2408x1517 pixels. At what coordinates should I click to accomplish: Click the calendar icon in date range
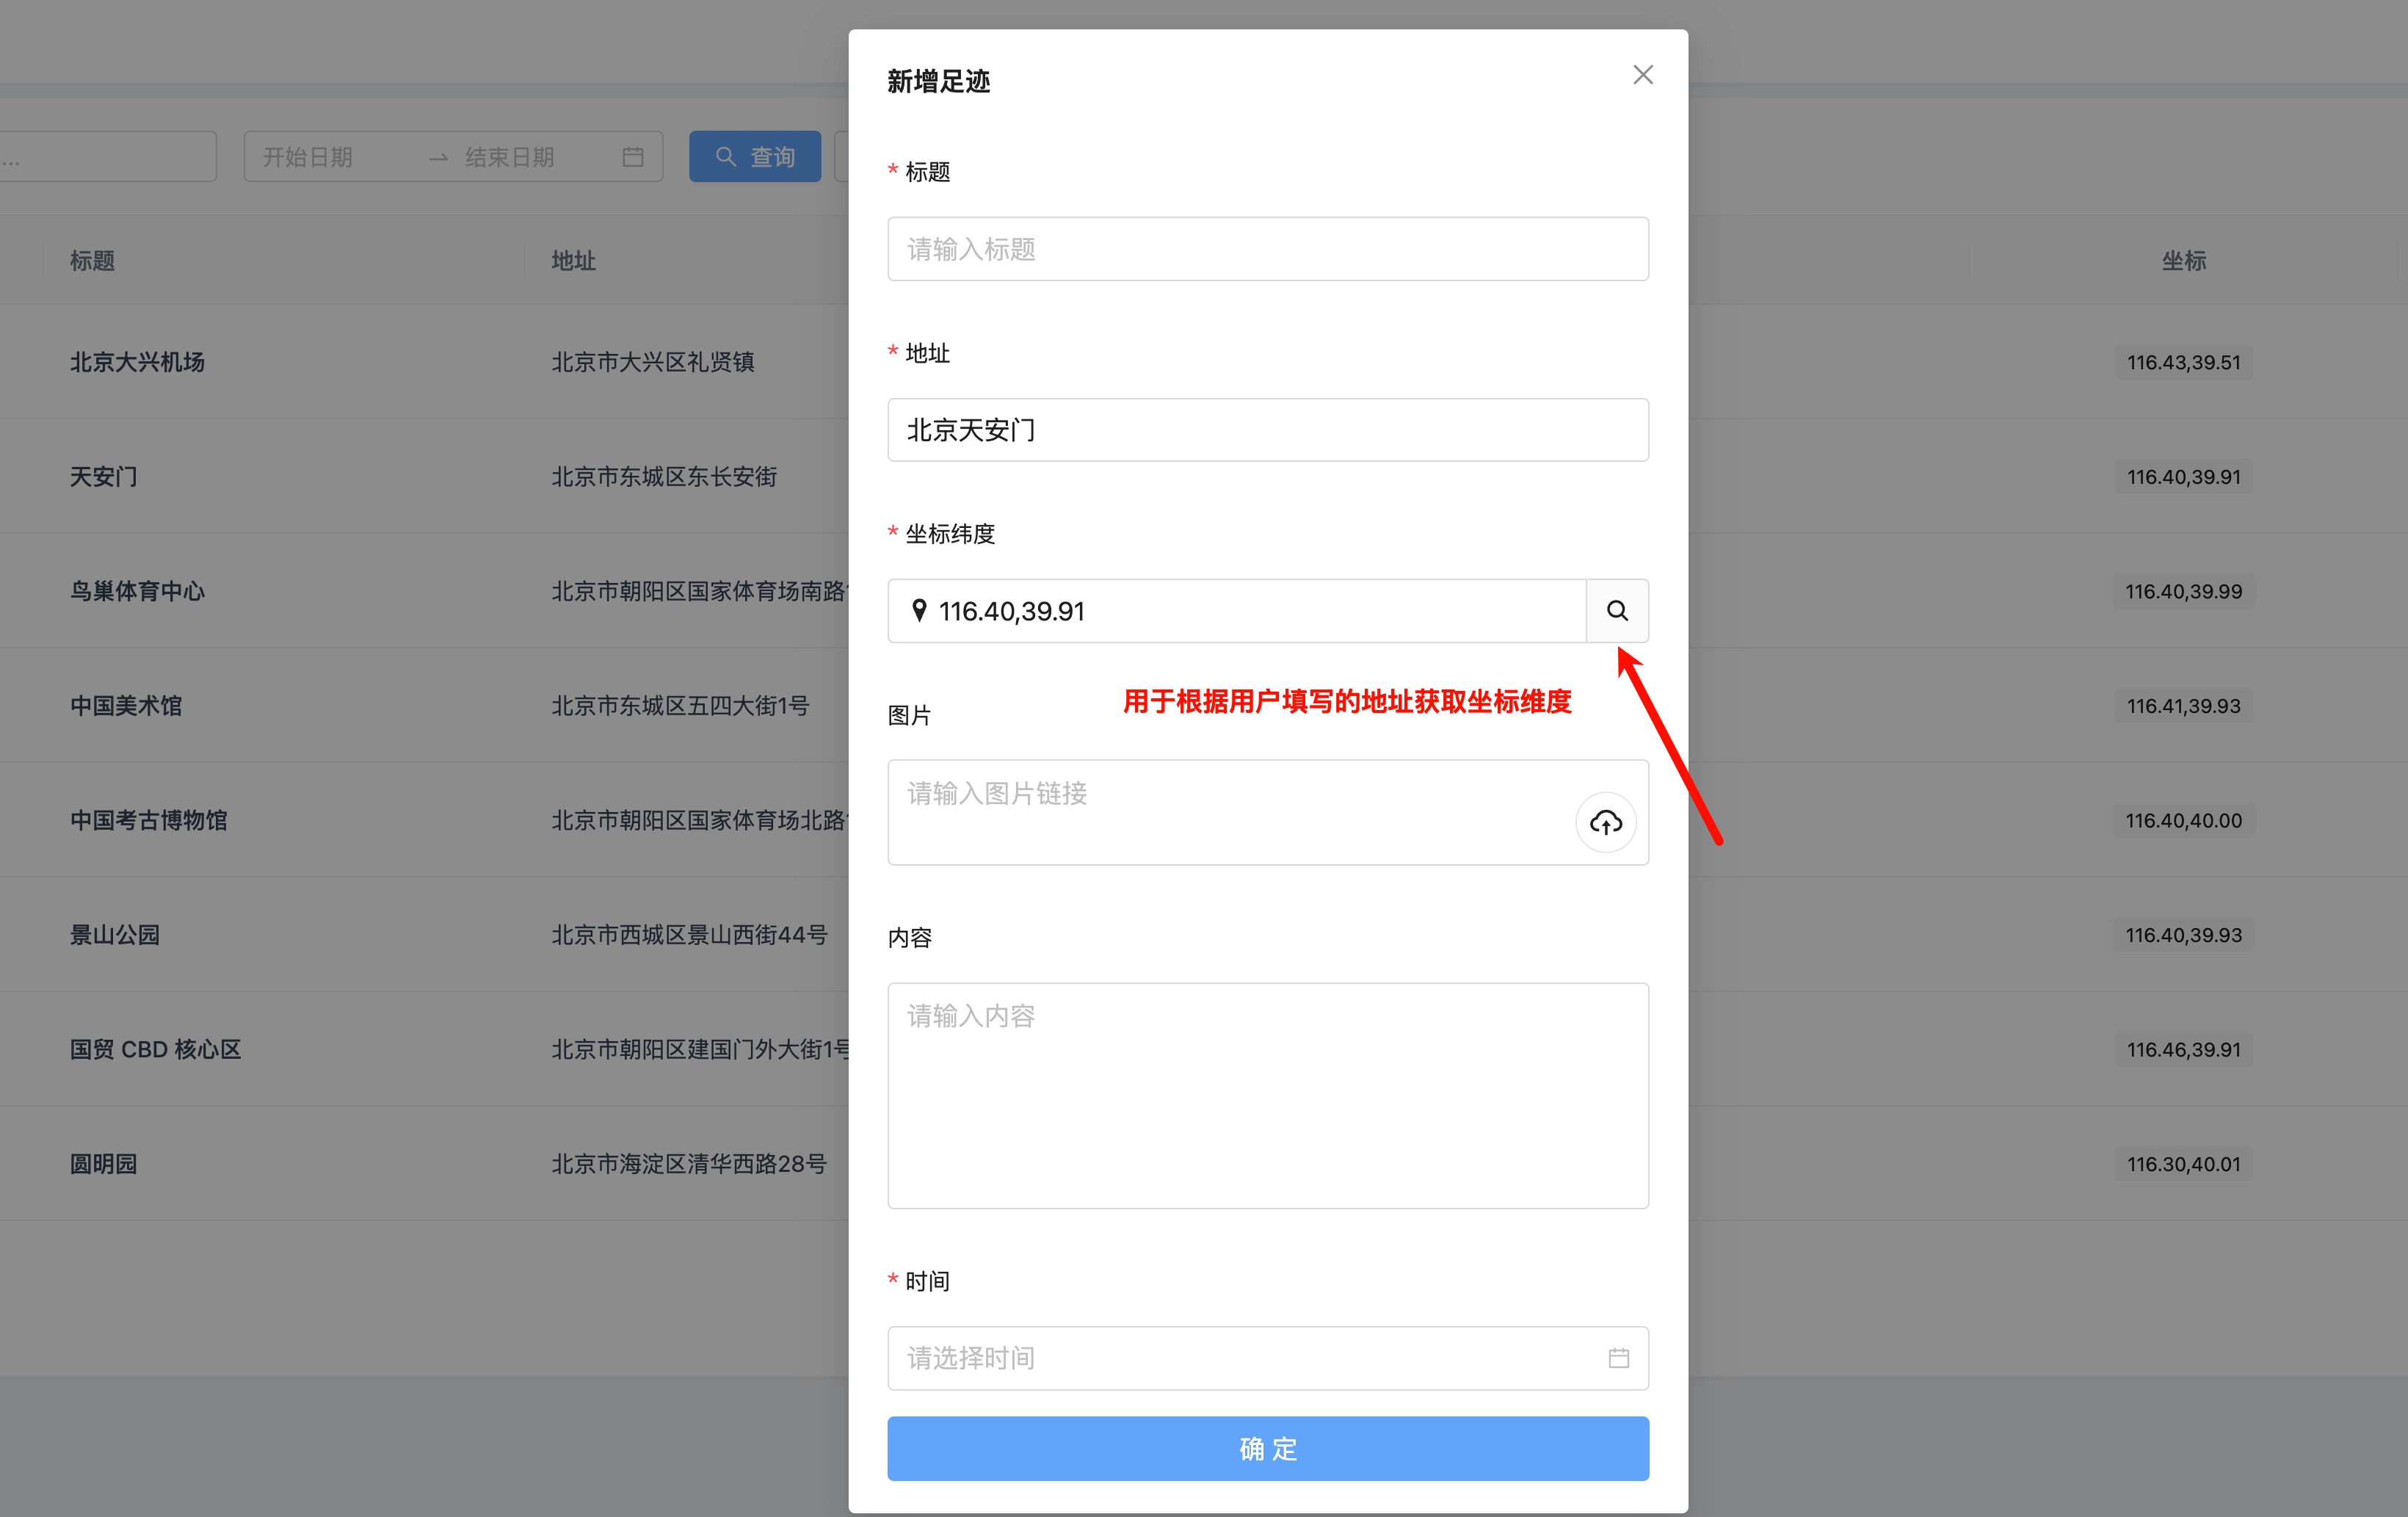[x=633, y=157]
